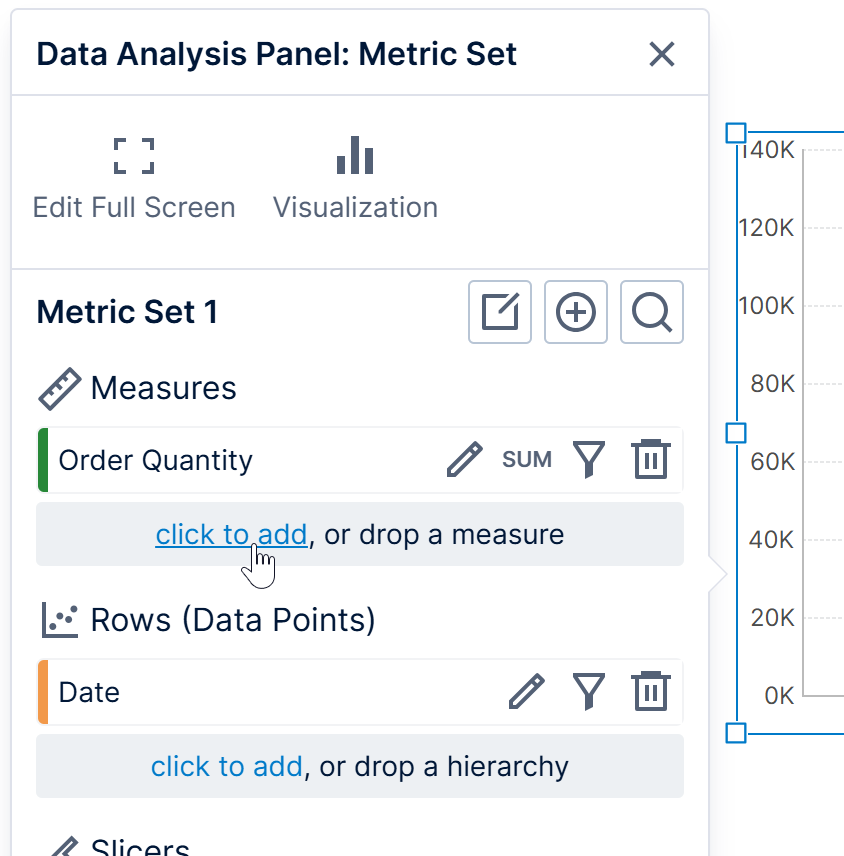Edit the Order Quantity measure with pencil

click(464, 460)
